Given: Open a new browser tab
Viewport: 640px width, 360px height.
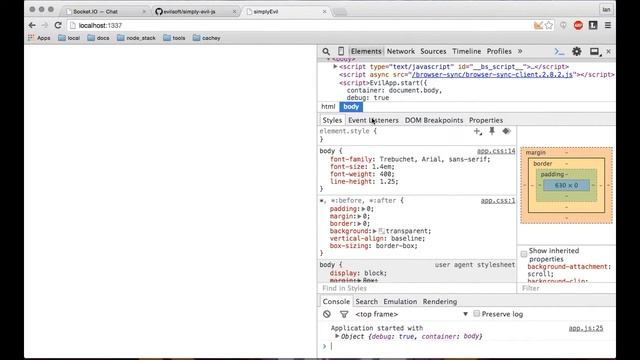Looking at the screenshot, I should (x=340, y=12).
